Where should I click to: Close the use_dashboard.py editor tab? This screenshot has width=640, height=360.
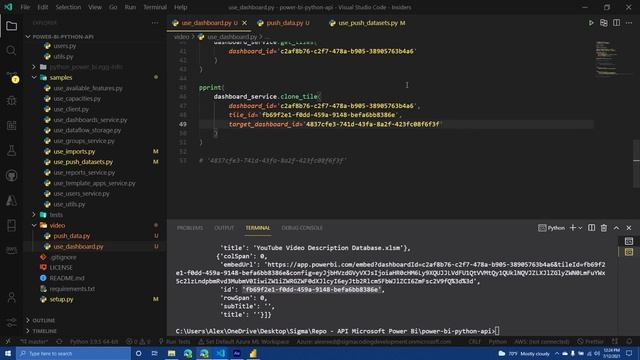(244, 23)
